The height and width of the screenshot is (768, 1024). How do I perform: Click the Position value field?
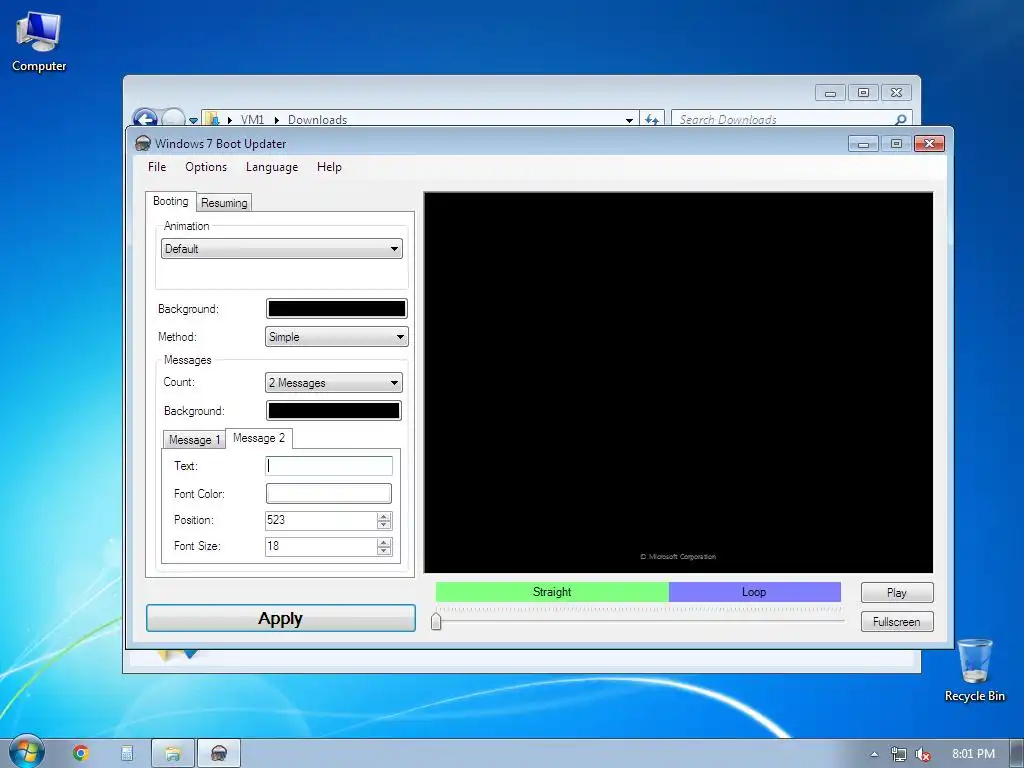[321, 520]
